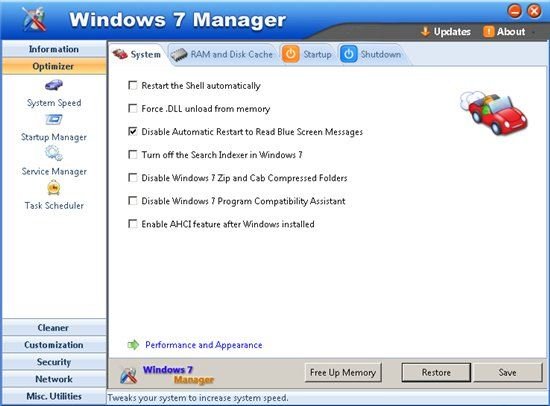Viewport: 550px width, 406px height.
Task: Enable AHCI feature after Windows installed
Action: pyautogui.click(x=133, y=224)
